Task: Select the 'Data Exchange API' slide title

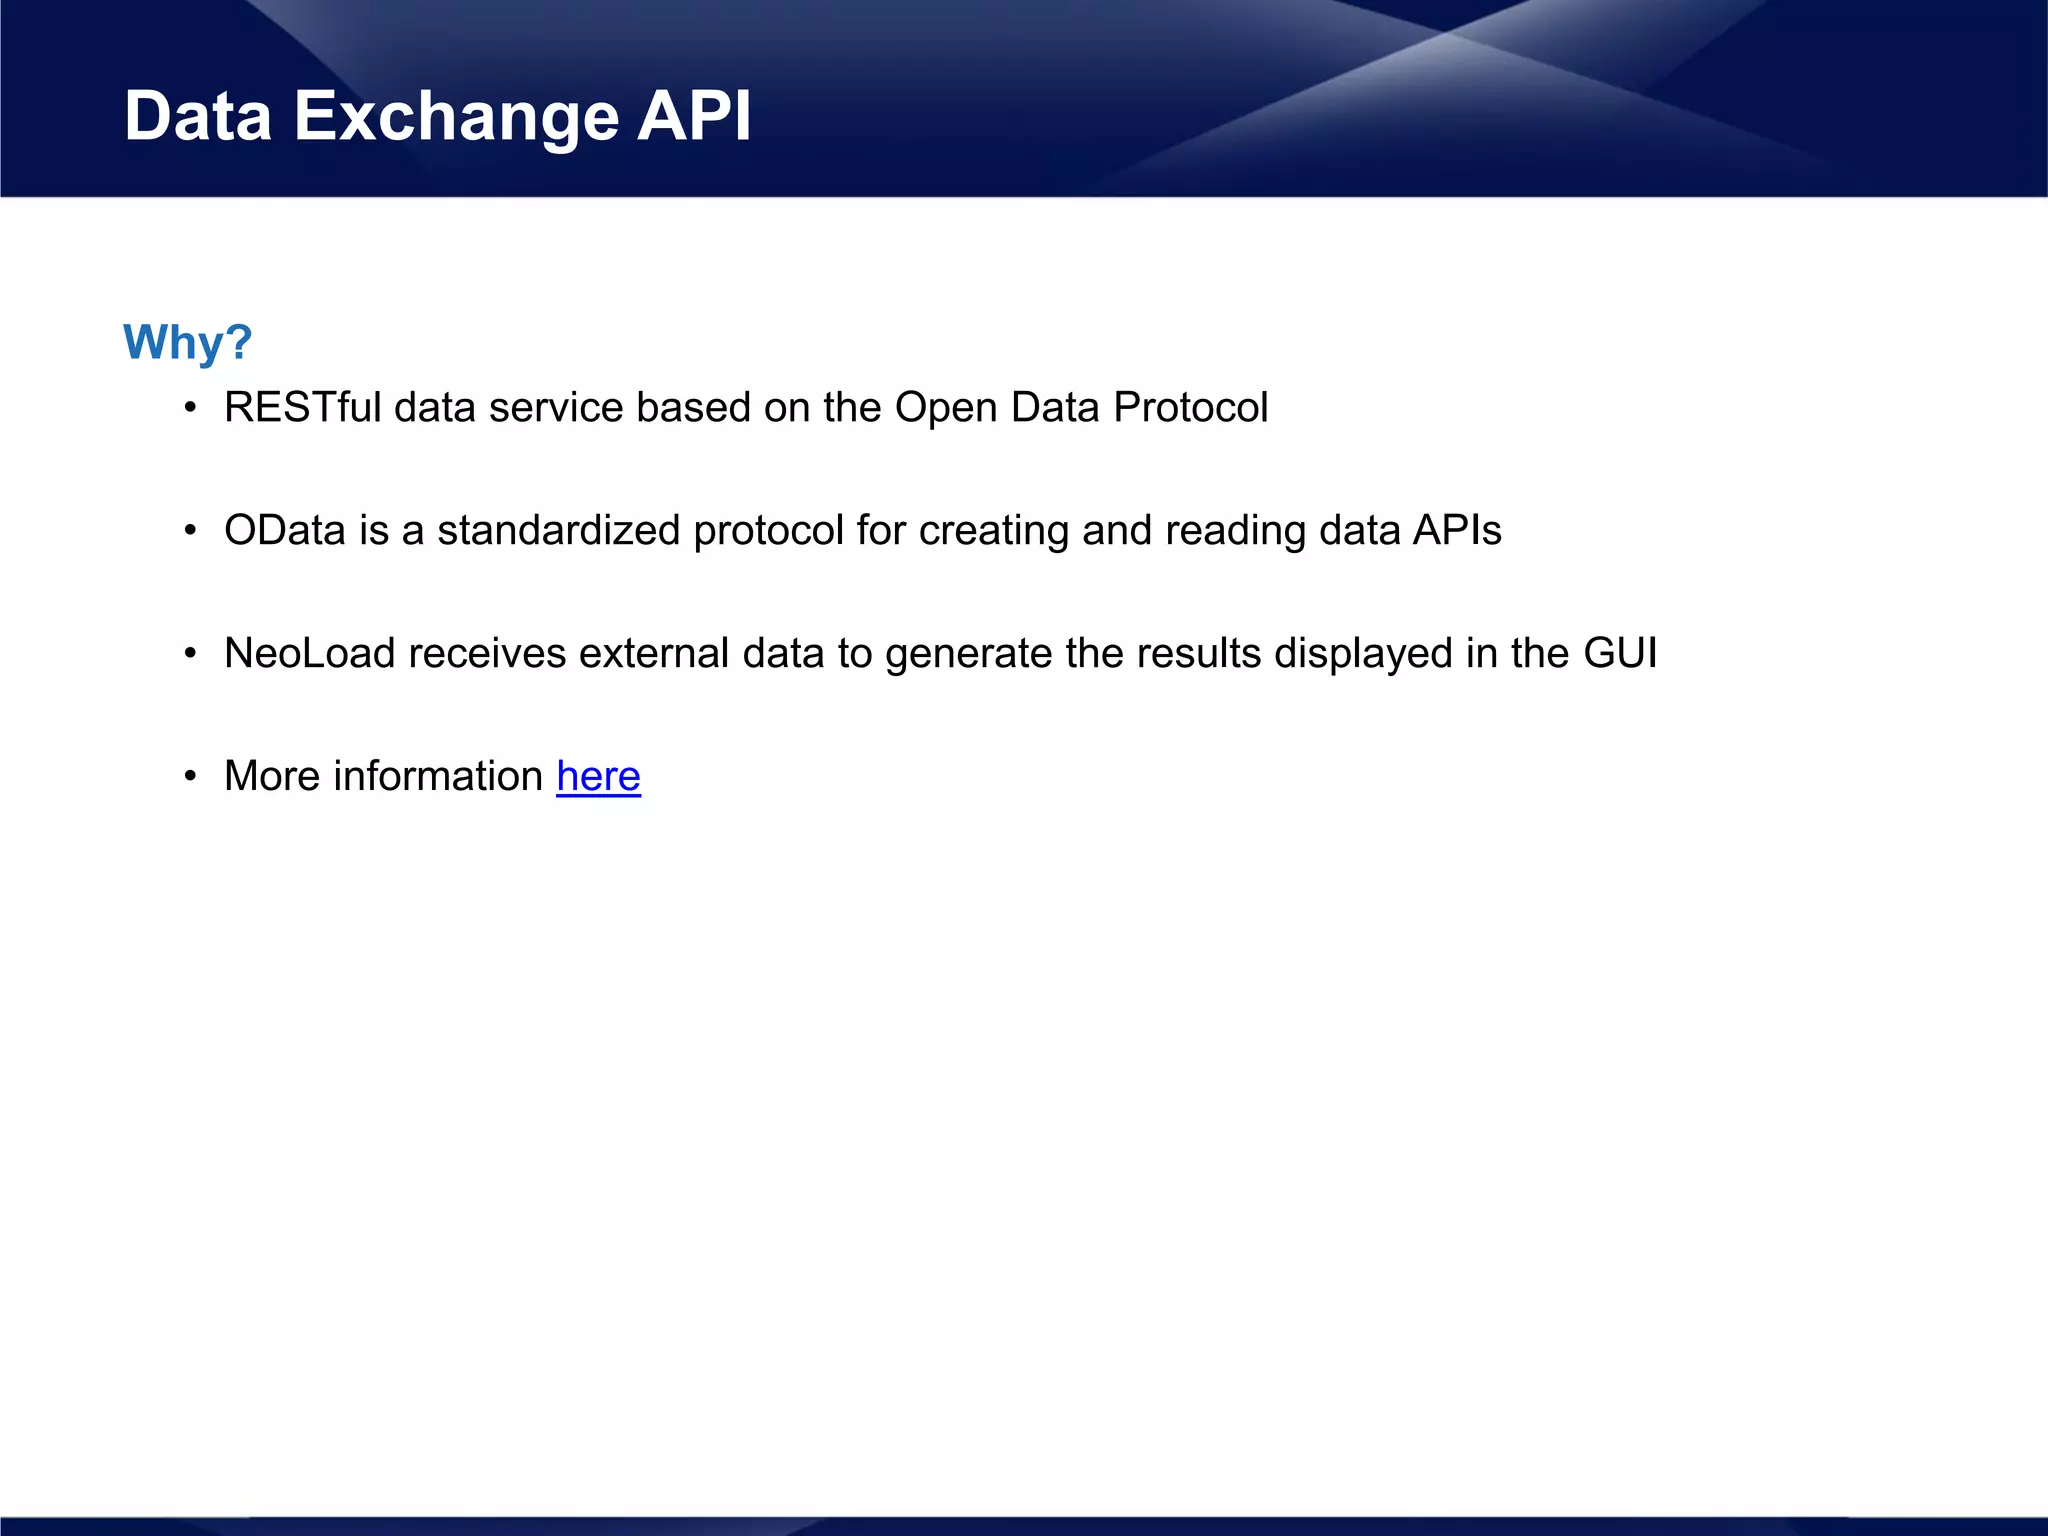Action: pyautogui.click(x=437, y=116)
